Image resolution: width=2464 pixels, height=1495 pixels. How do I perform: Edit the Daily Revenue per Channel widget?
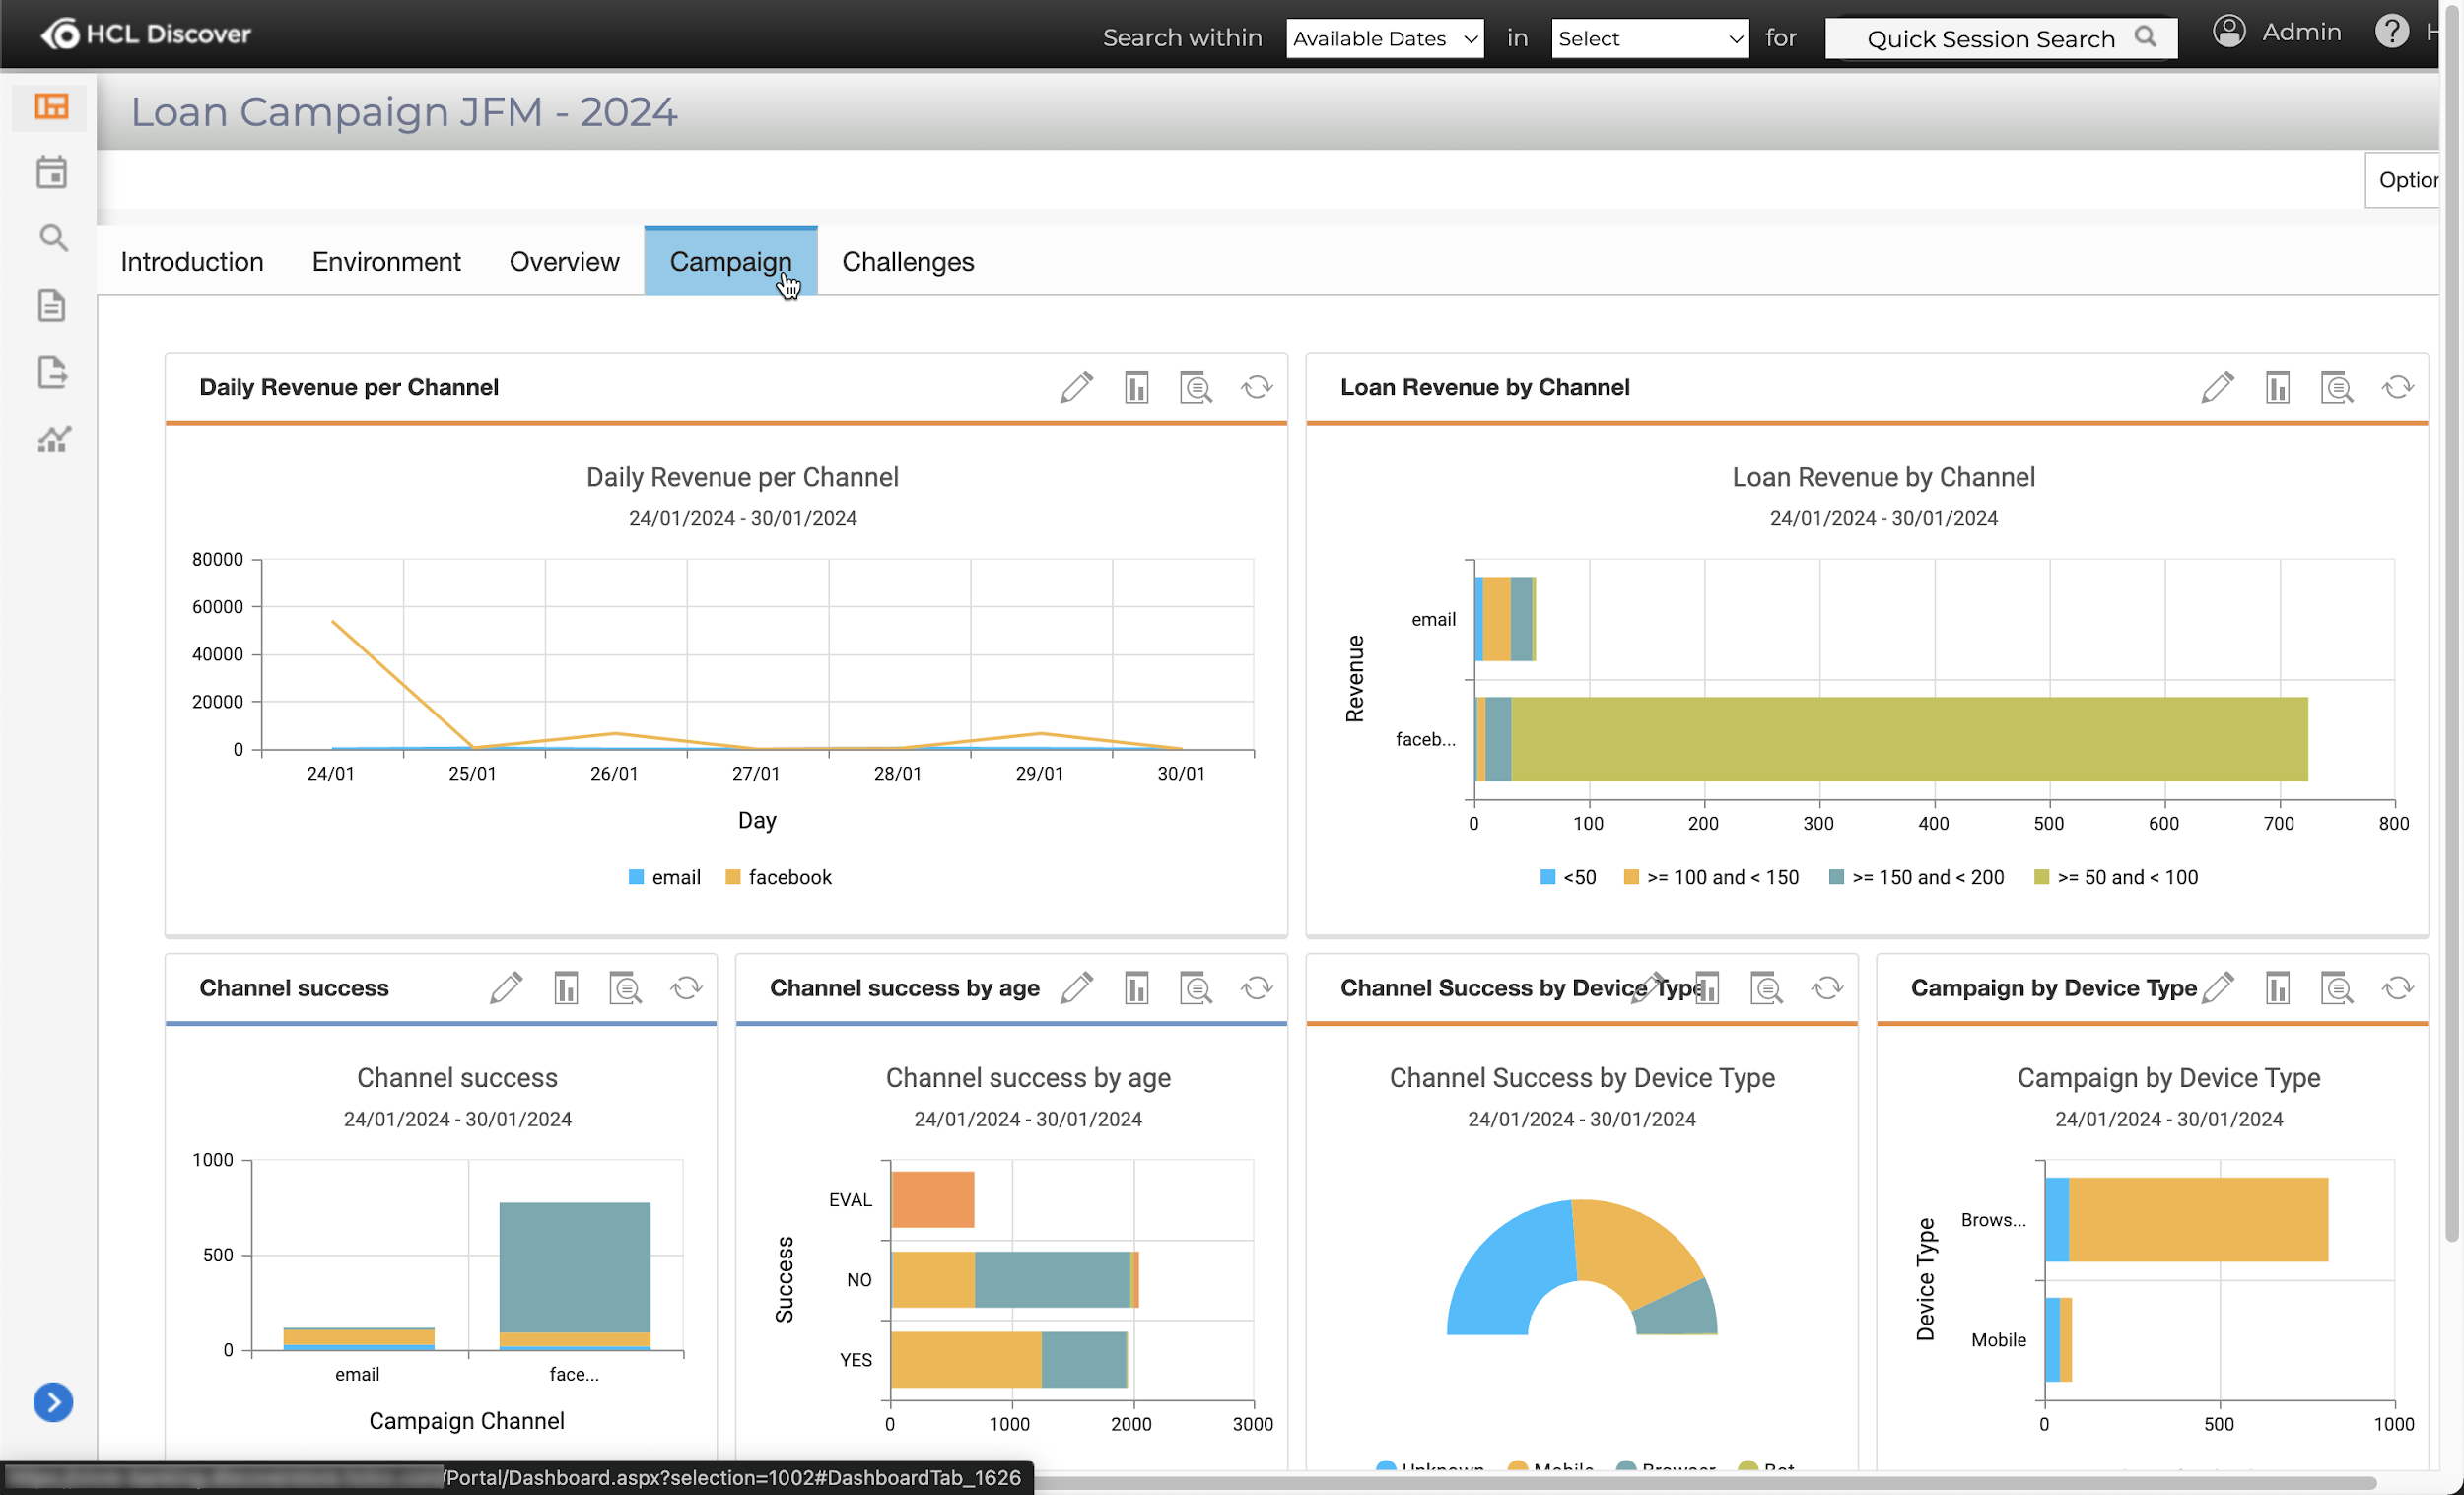pyautogui.click(x=1076, y=387)
